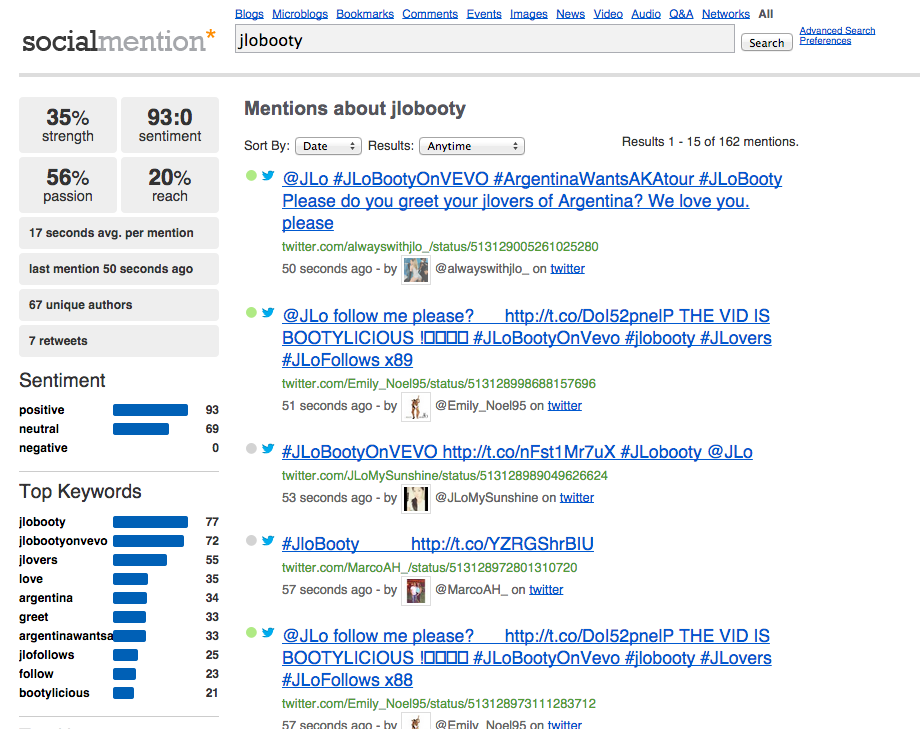Click the socialmention logo

click(118, 41)
